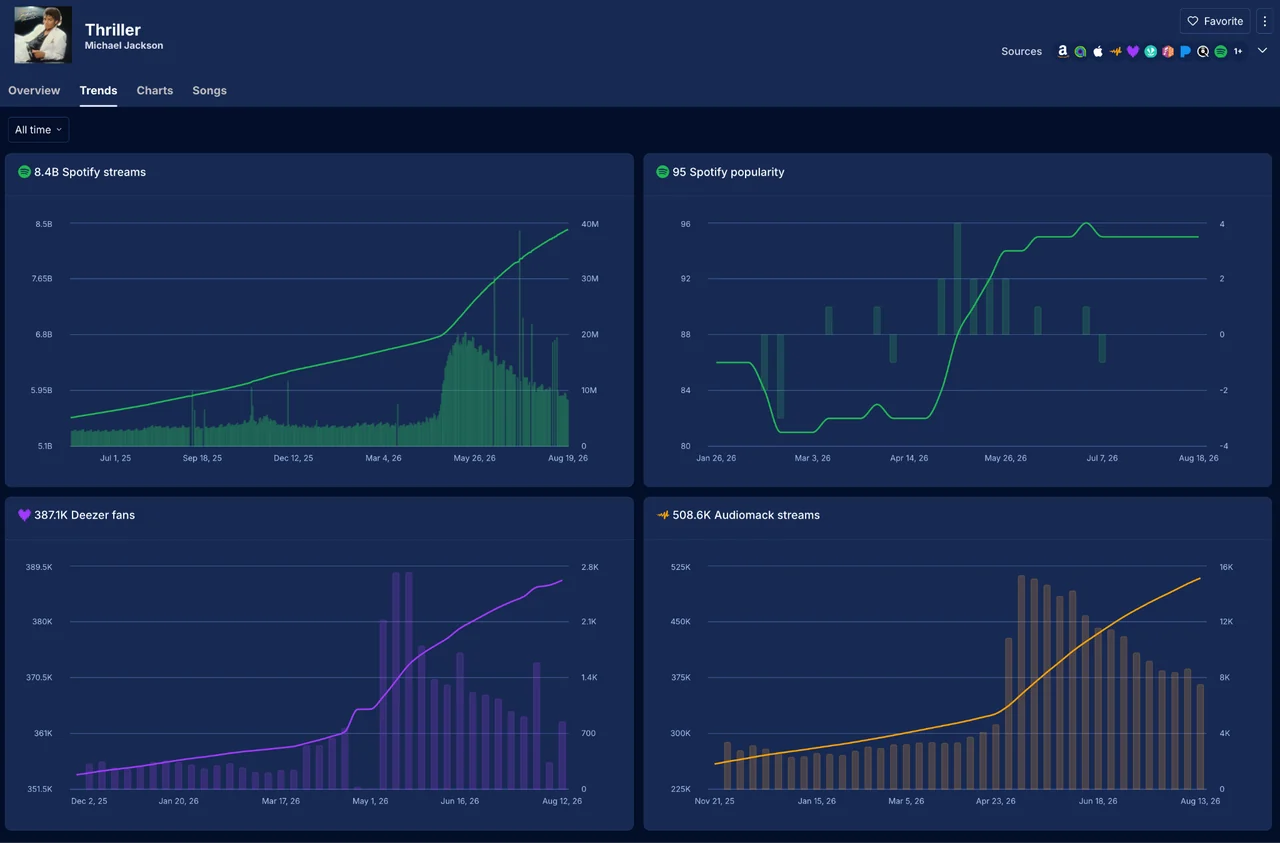Click the Deezer purple heart in the Sources row
The image size is (1280, 843).
(1133, 51)
